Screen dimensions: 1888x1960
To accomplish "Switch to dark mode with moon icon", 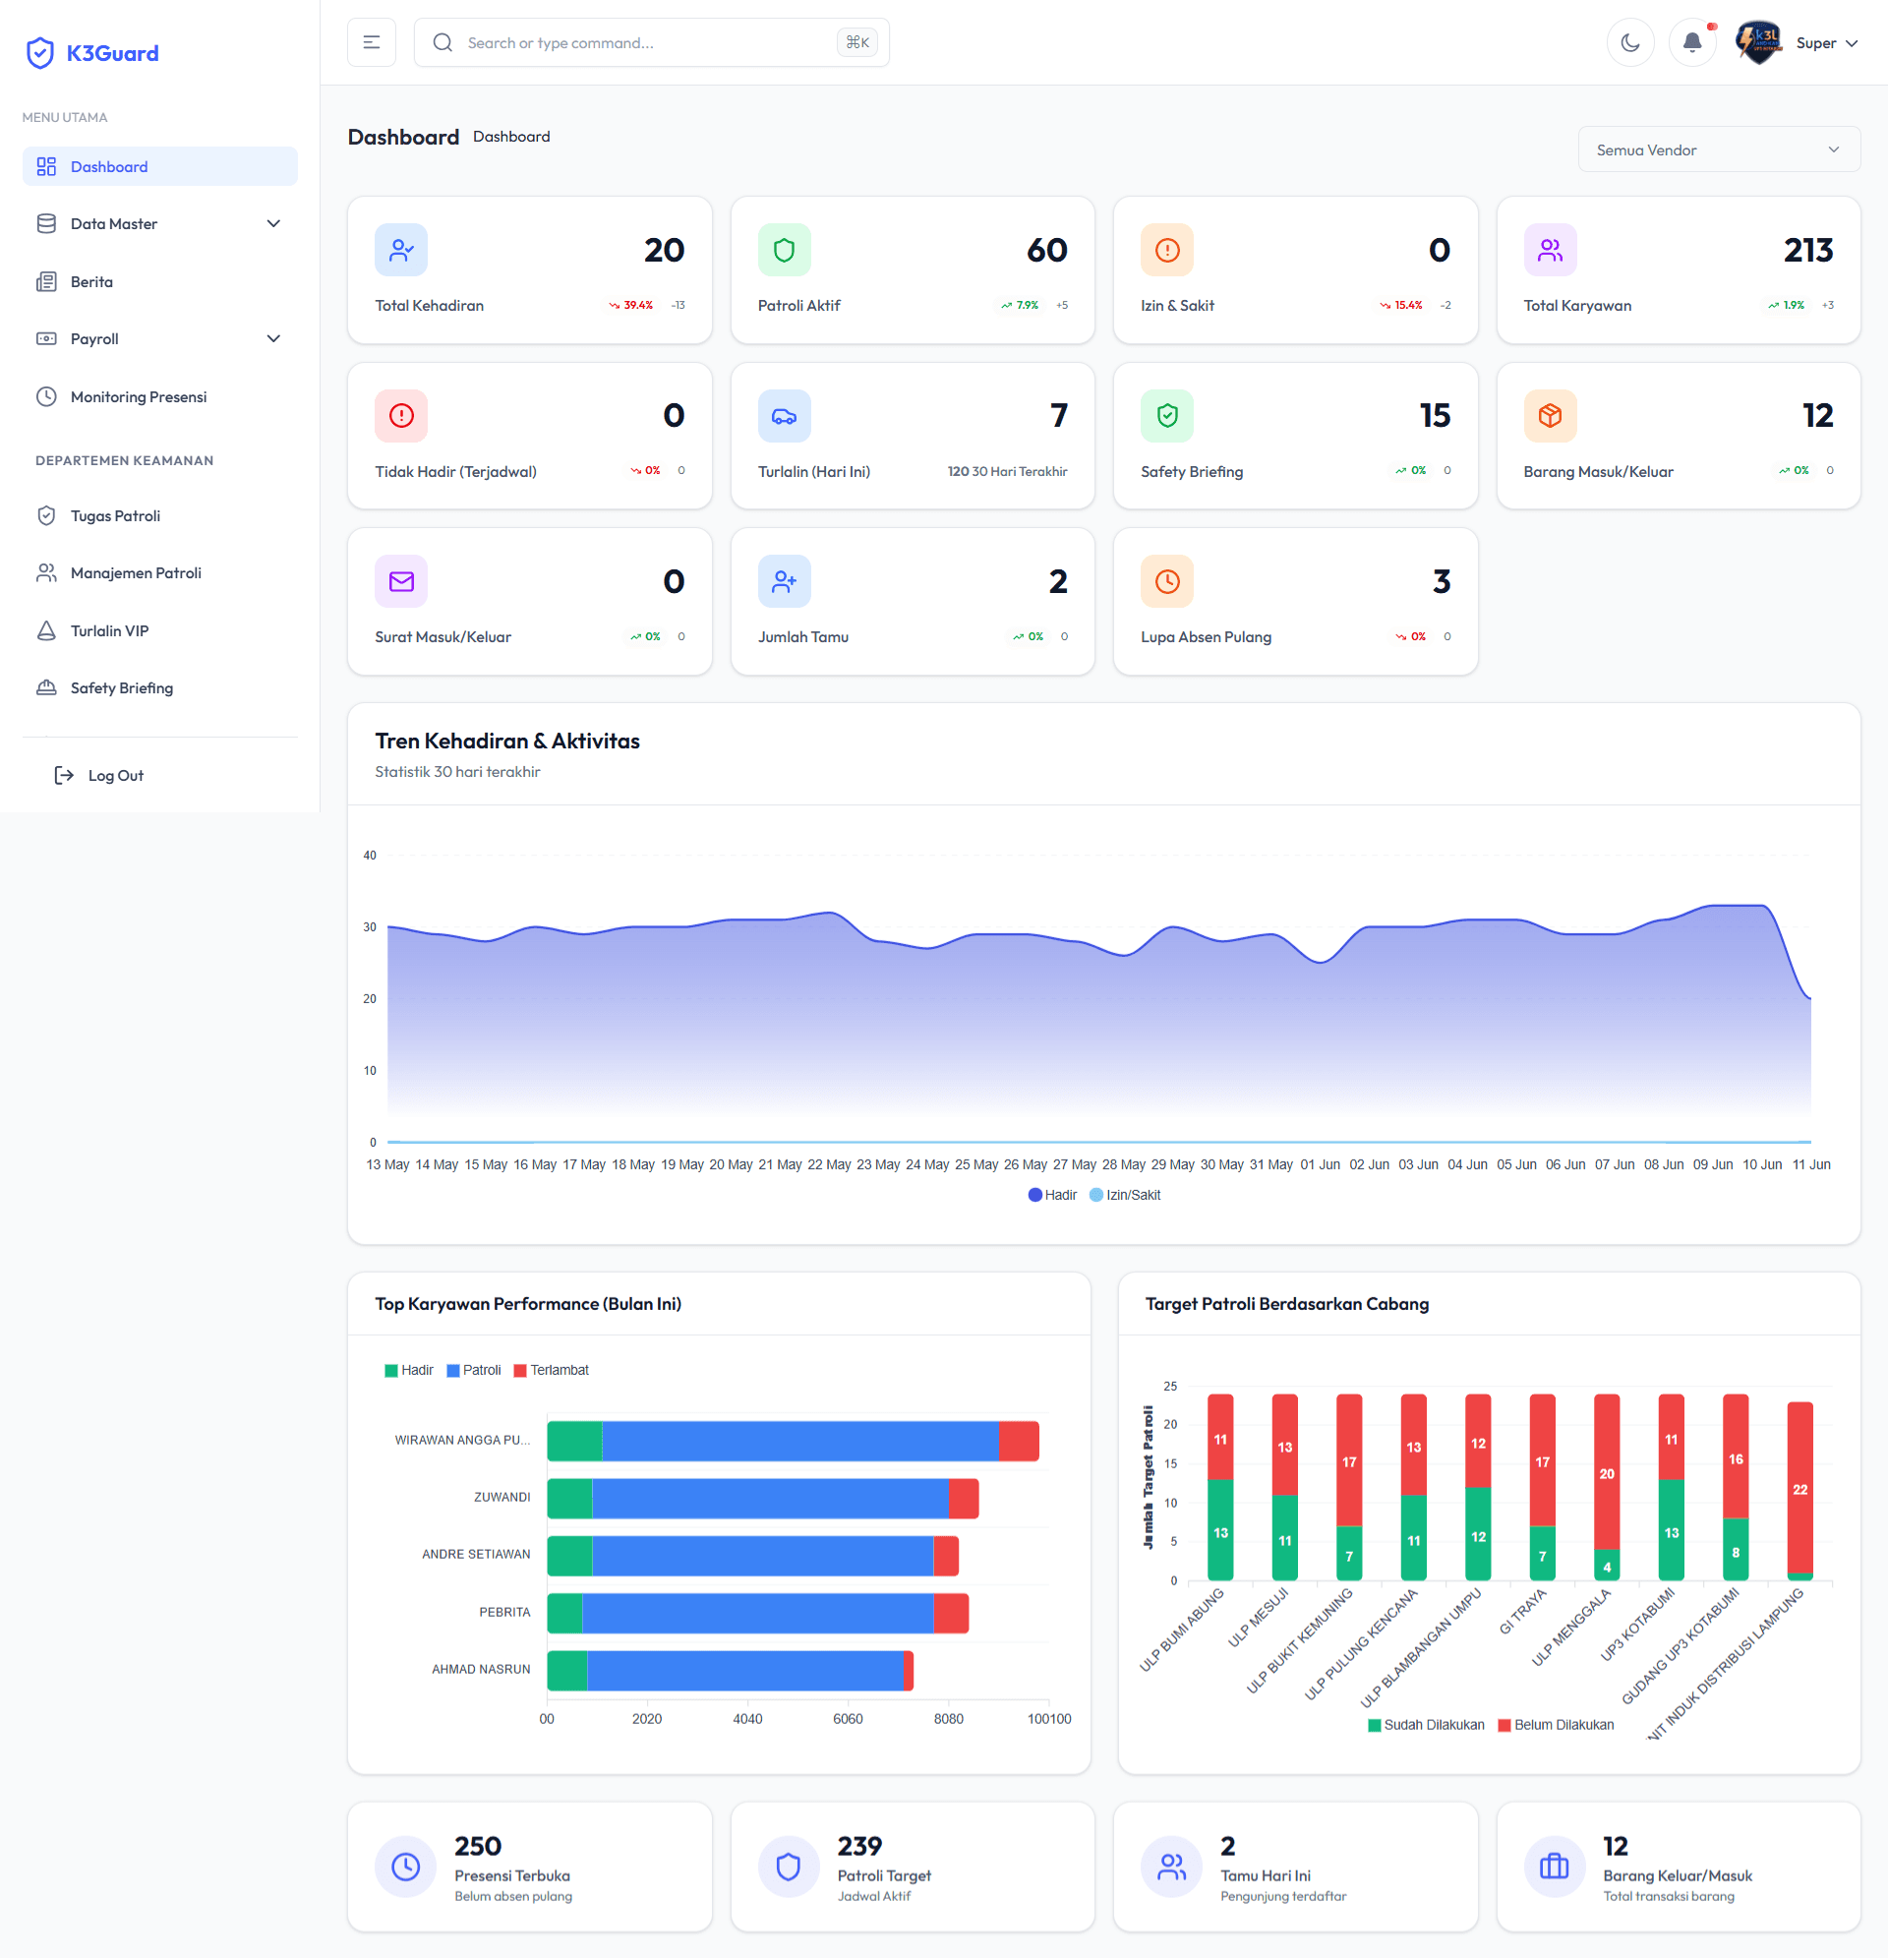I will pyautogui.click(x=1630, y=43).
